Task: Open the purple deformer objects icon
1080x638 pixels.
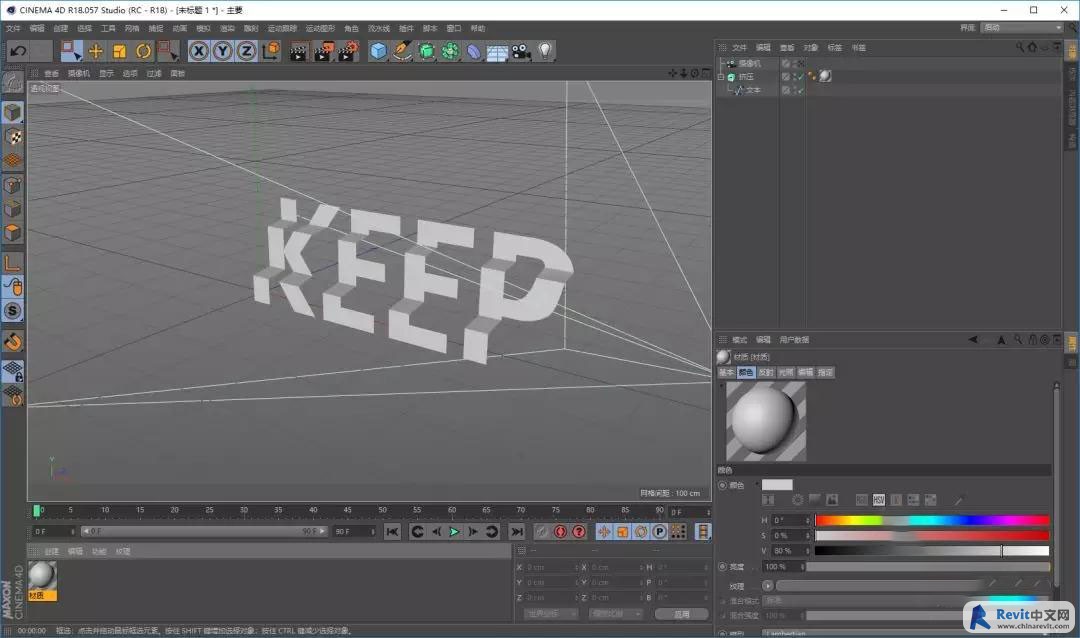Action: pyautogui.click(x=474, y=52)
